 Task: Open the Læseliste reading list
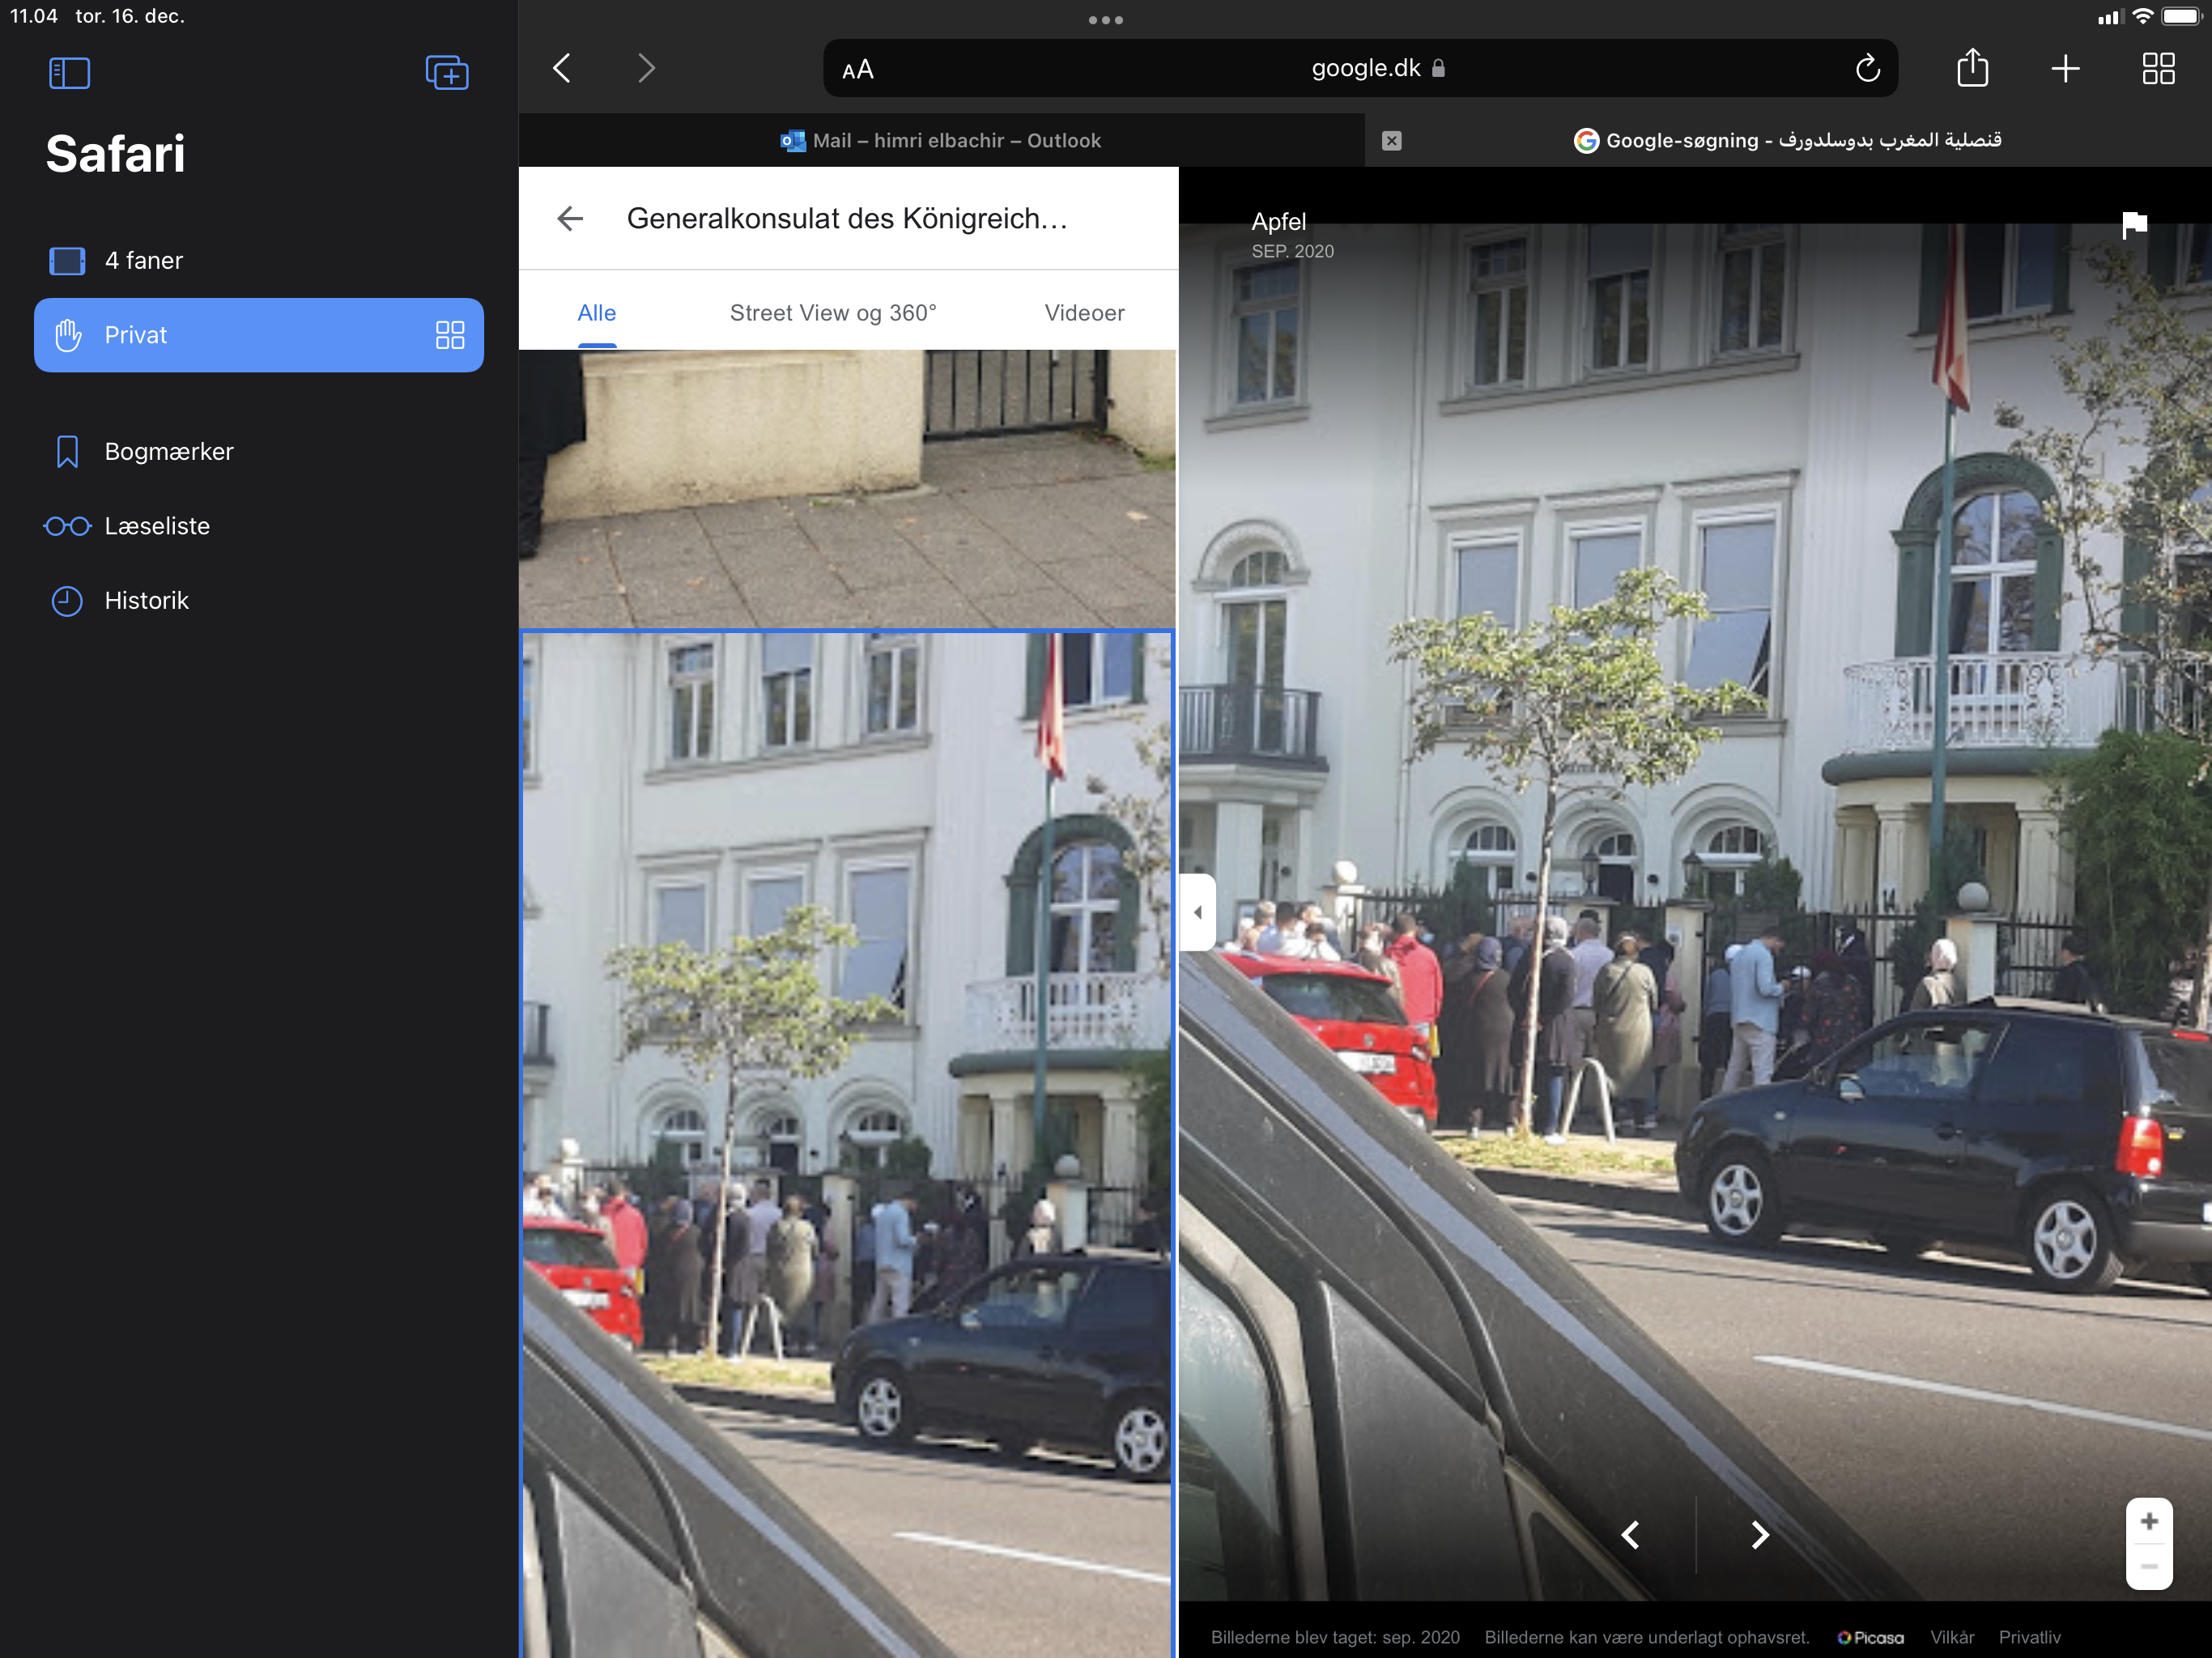tap(259, 526)
